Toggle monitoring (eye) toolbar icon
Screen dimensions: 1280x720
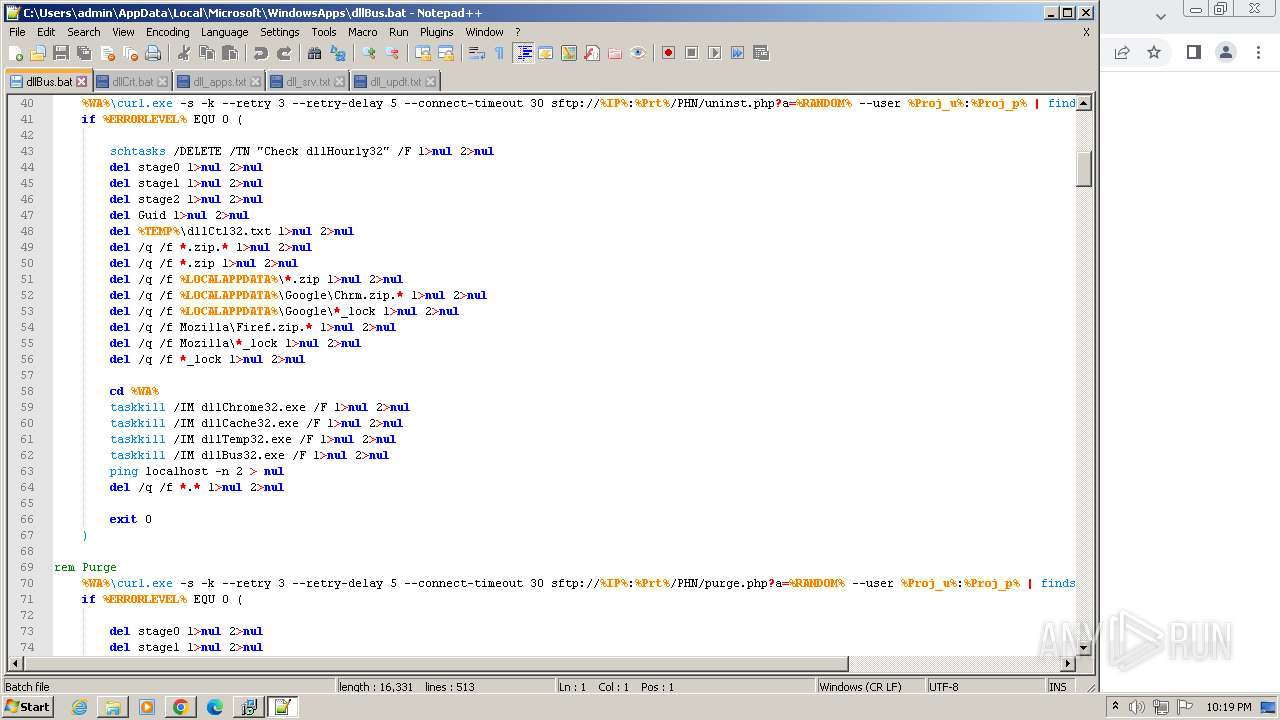tap(638, 53)
